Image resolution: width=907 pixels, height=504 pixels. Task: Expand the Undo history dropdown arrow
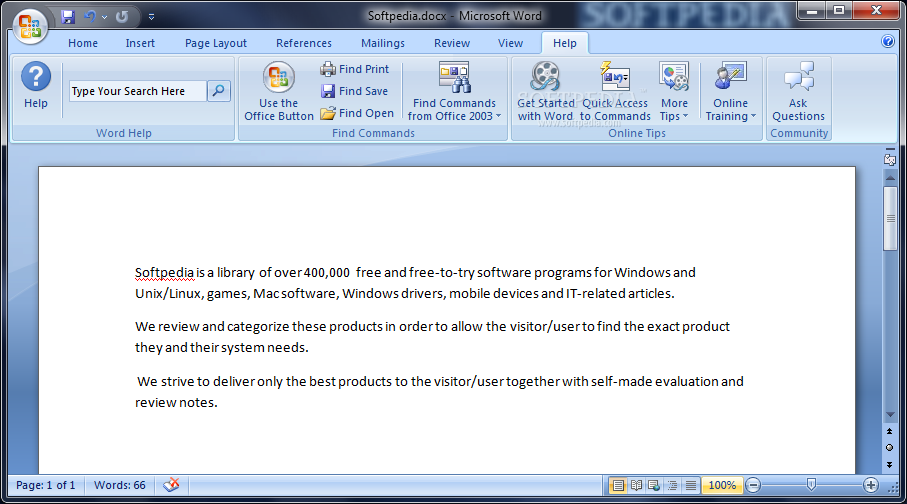coord(105,17)
